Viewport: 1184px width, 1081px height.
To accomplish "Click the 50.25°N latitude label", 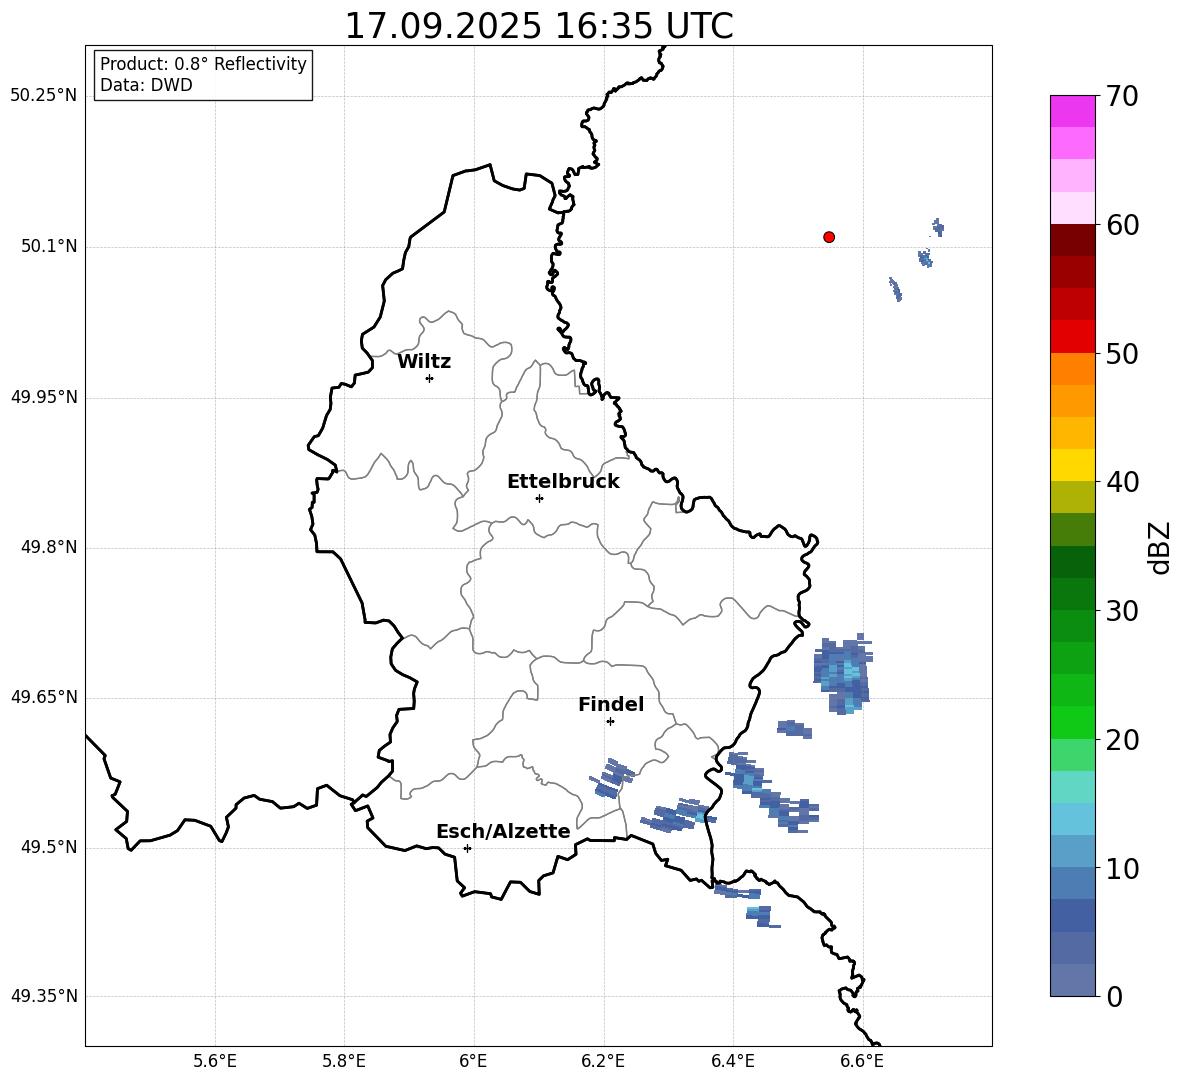I will pyautogui.click(x=44, y=96).
